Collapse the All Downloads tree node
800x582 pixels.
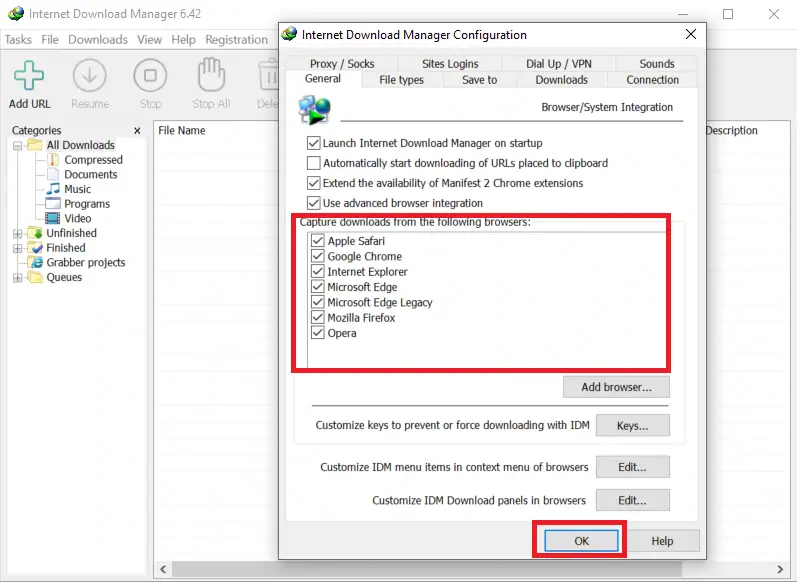point(18,145)
